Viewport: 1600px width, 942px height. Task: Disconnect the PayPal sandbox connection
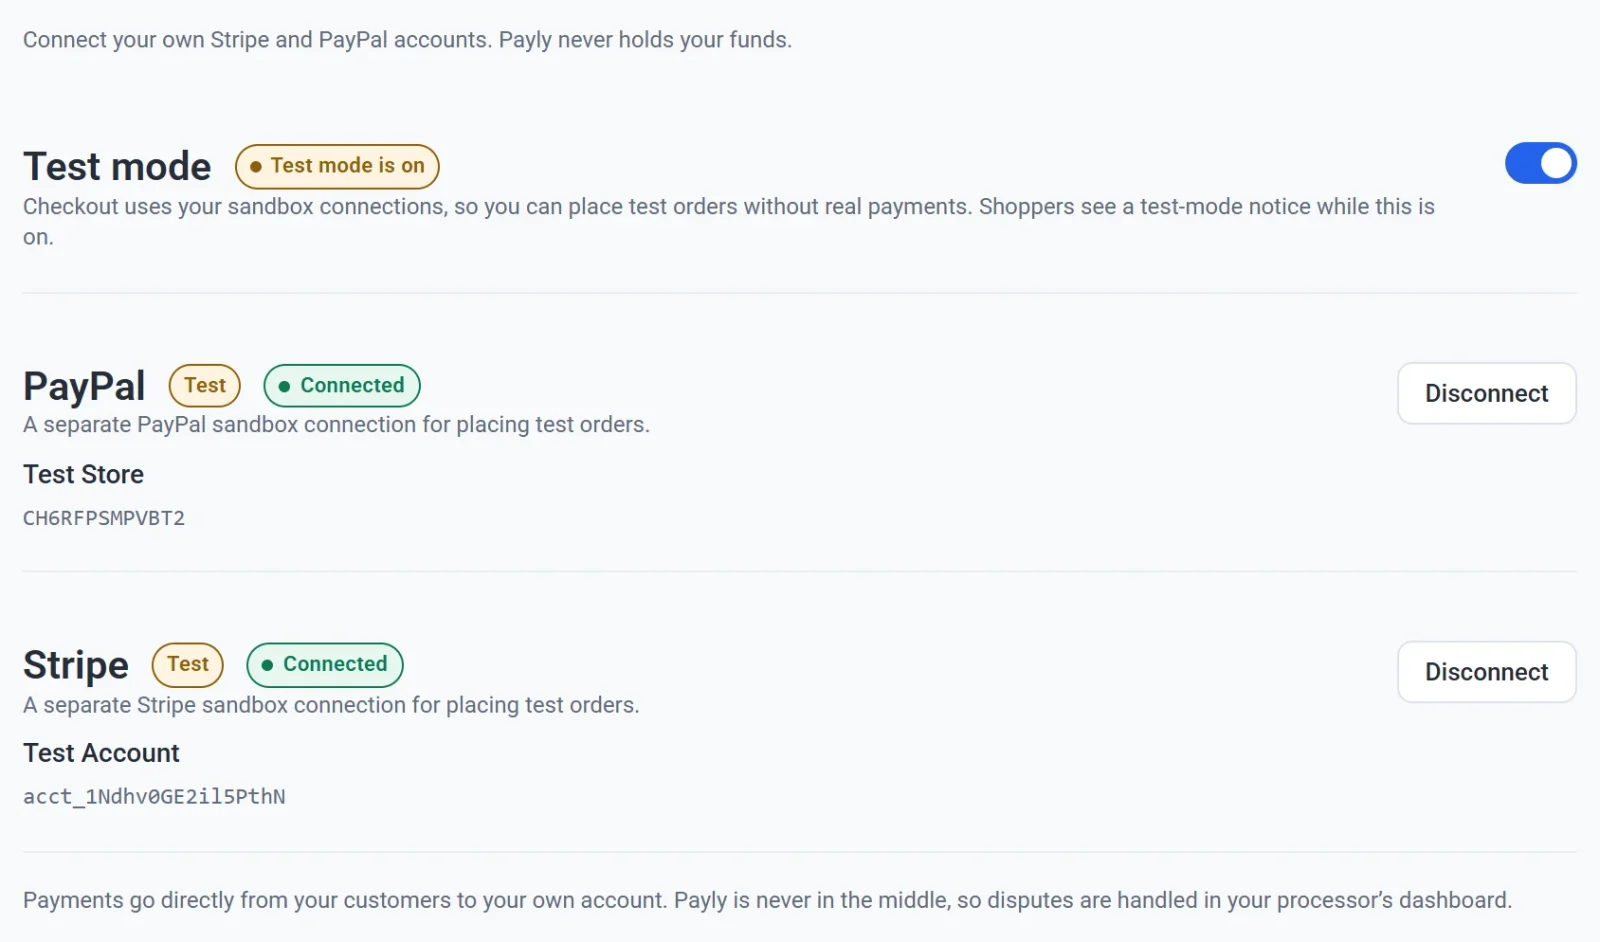click(x=1486, y=393)
